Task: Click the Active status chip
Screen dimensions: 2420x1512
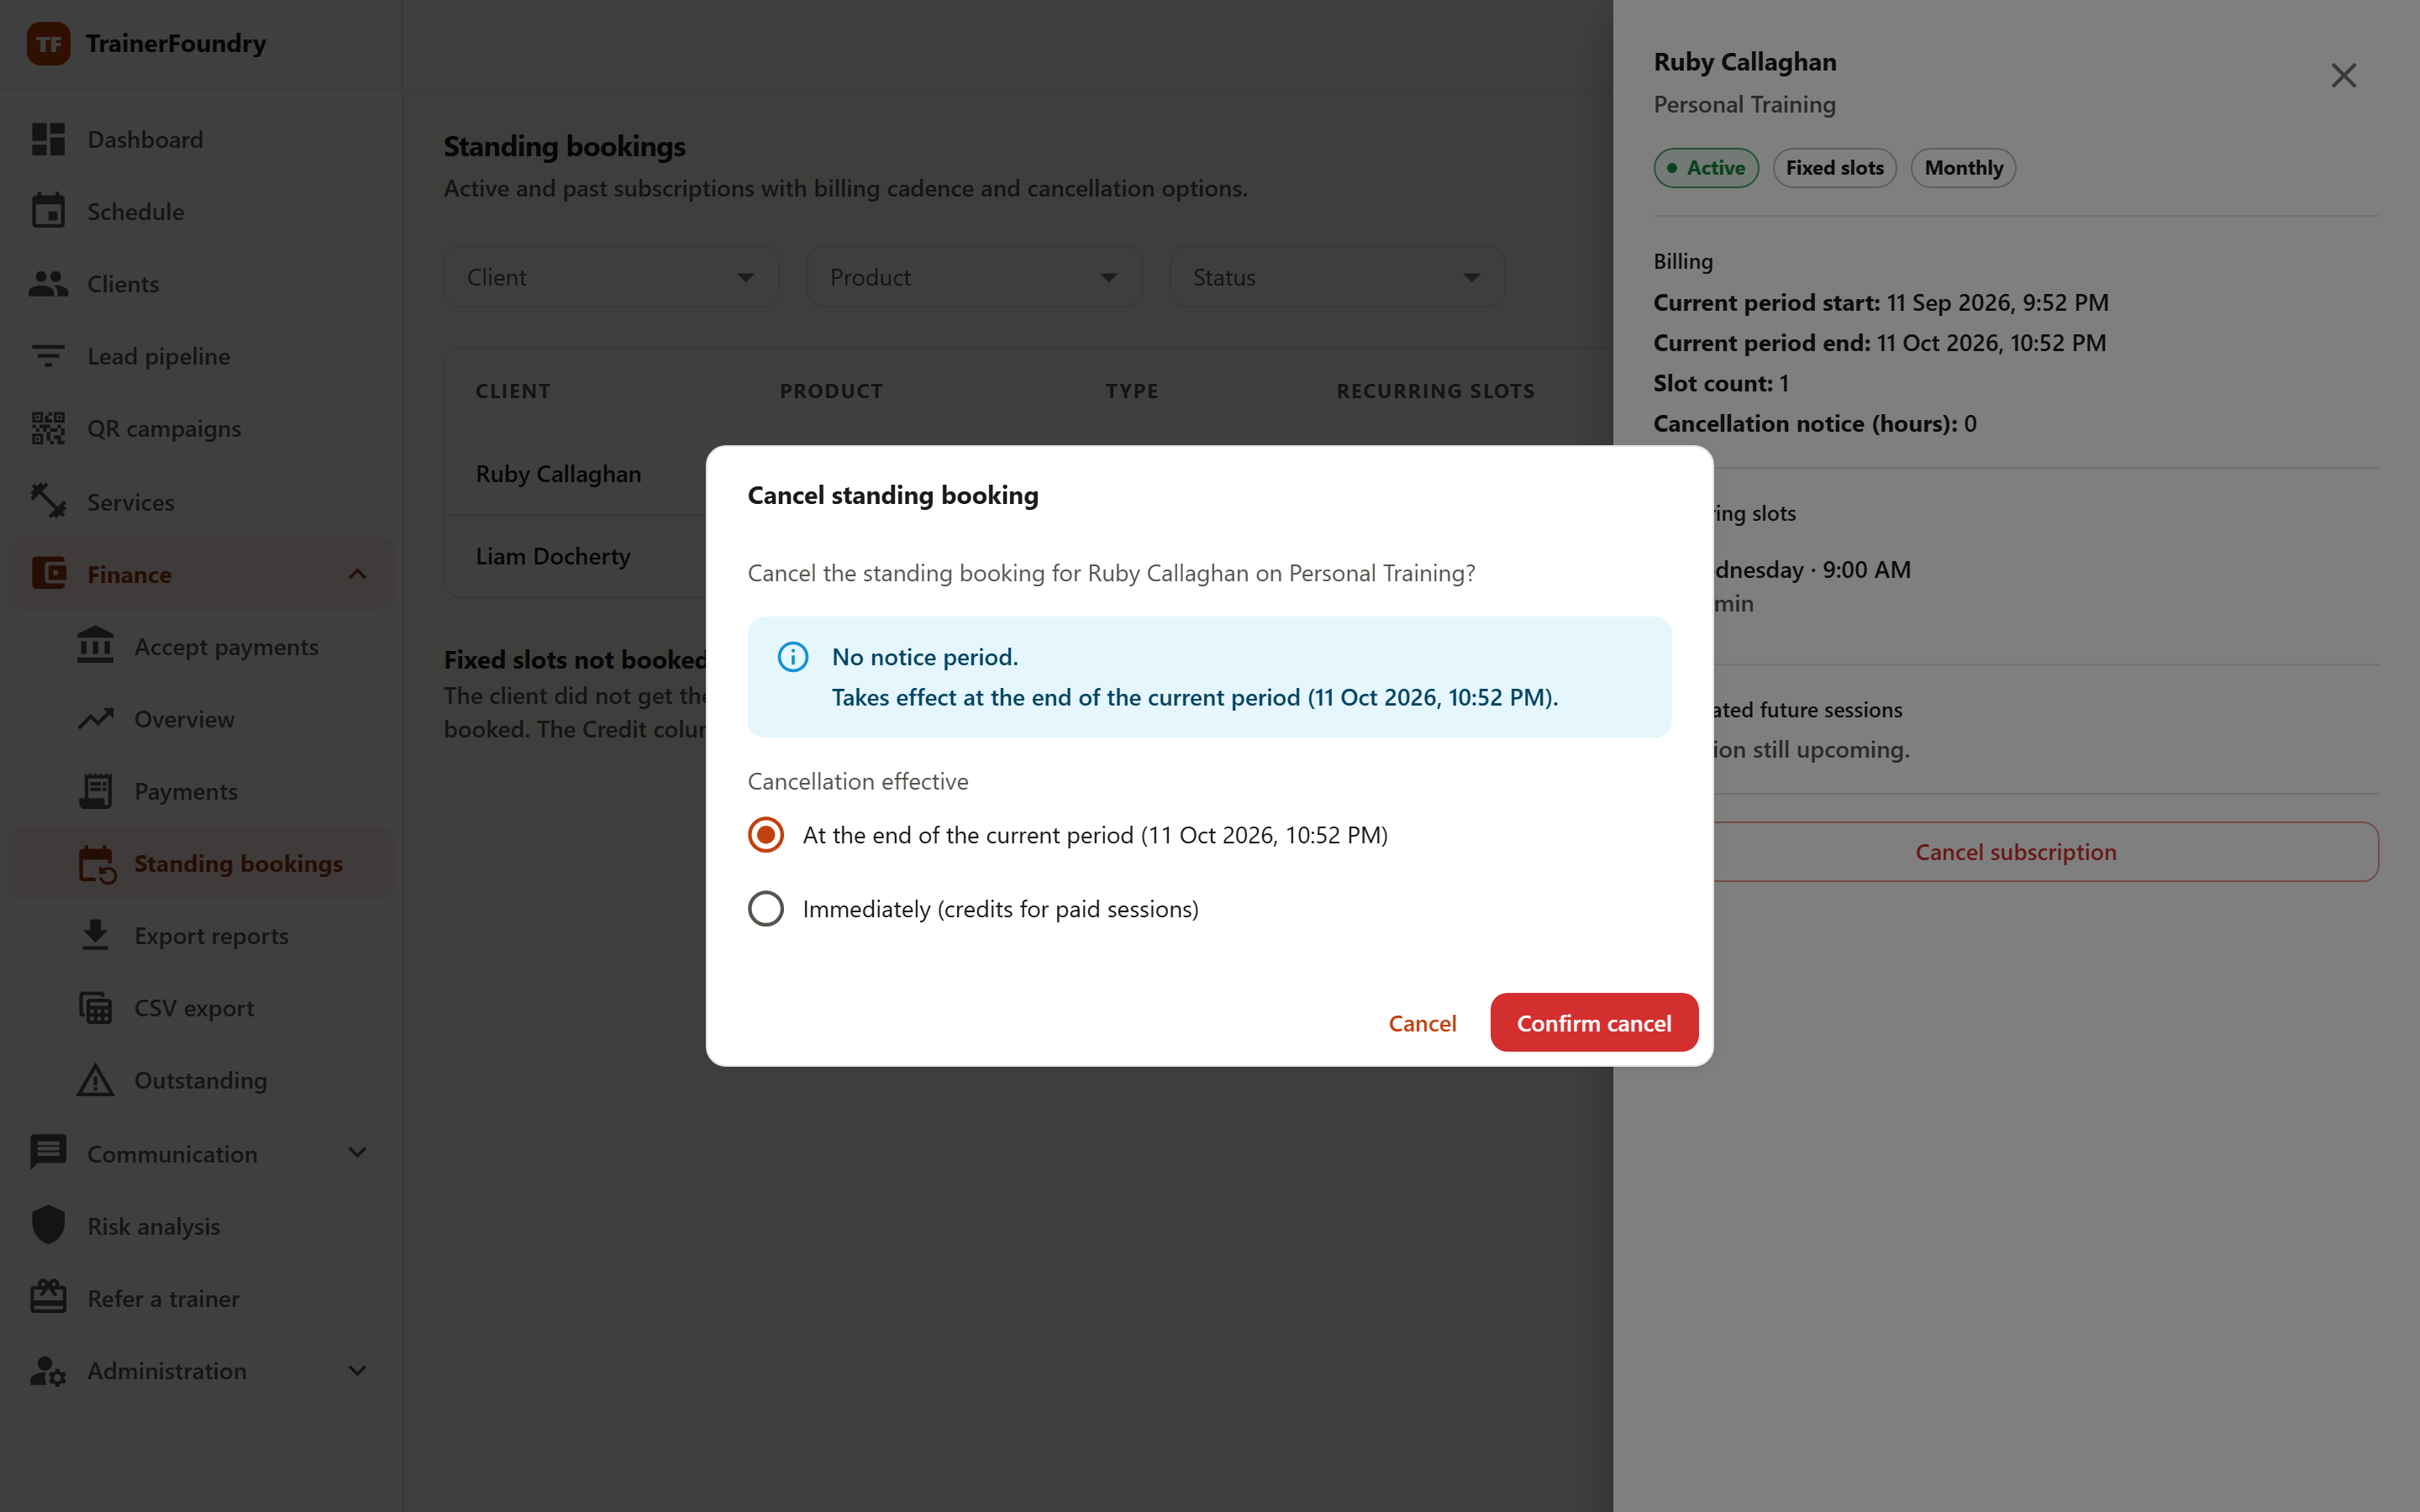Action: [x=1706, y=167]
